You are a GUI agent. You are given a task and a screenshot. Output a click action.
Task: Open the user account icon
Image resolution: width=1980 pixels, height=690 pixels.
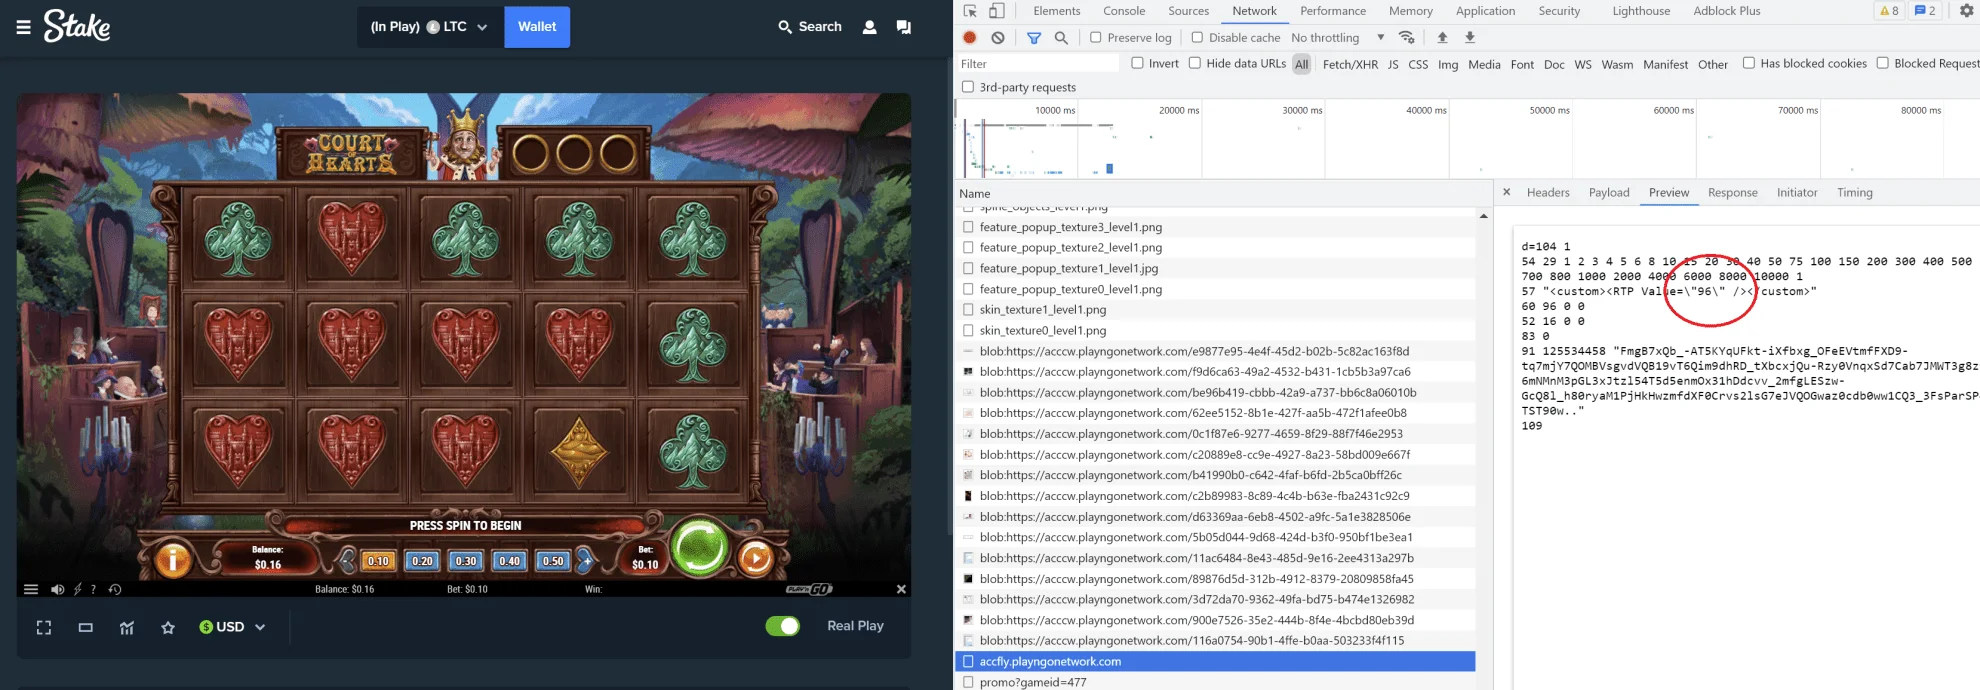click(870, 27)
